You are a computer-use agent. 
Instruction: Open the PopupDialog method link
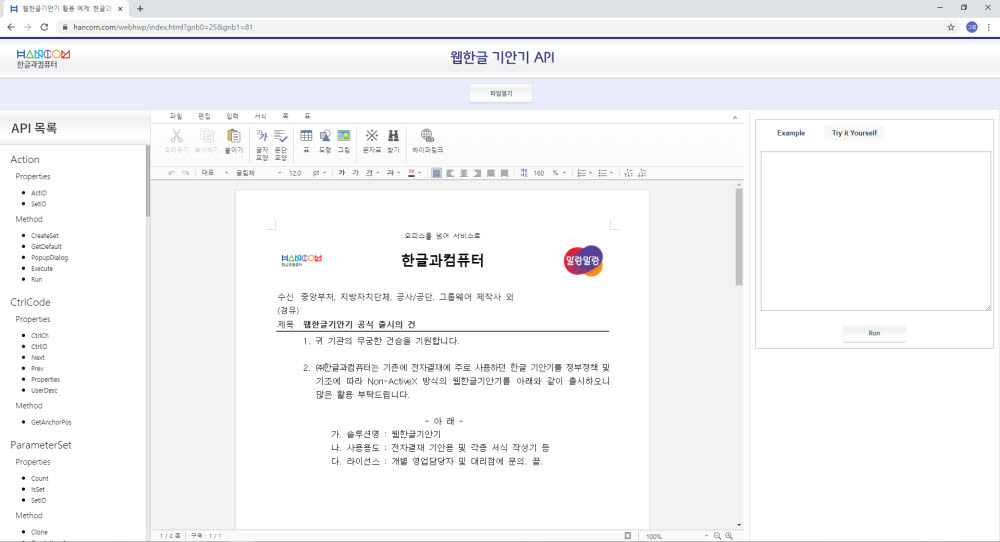click(49, 258)
